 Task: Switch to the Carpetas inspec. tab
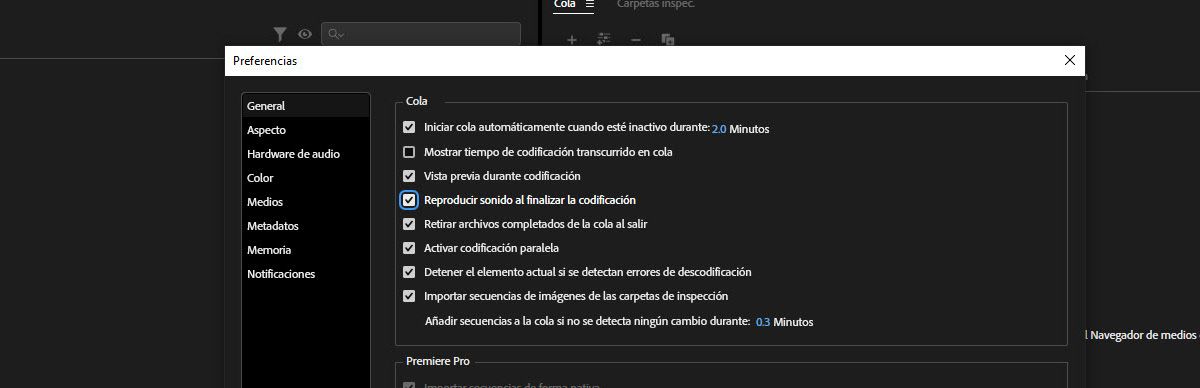tap(656, 4)
